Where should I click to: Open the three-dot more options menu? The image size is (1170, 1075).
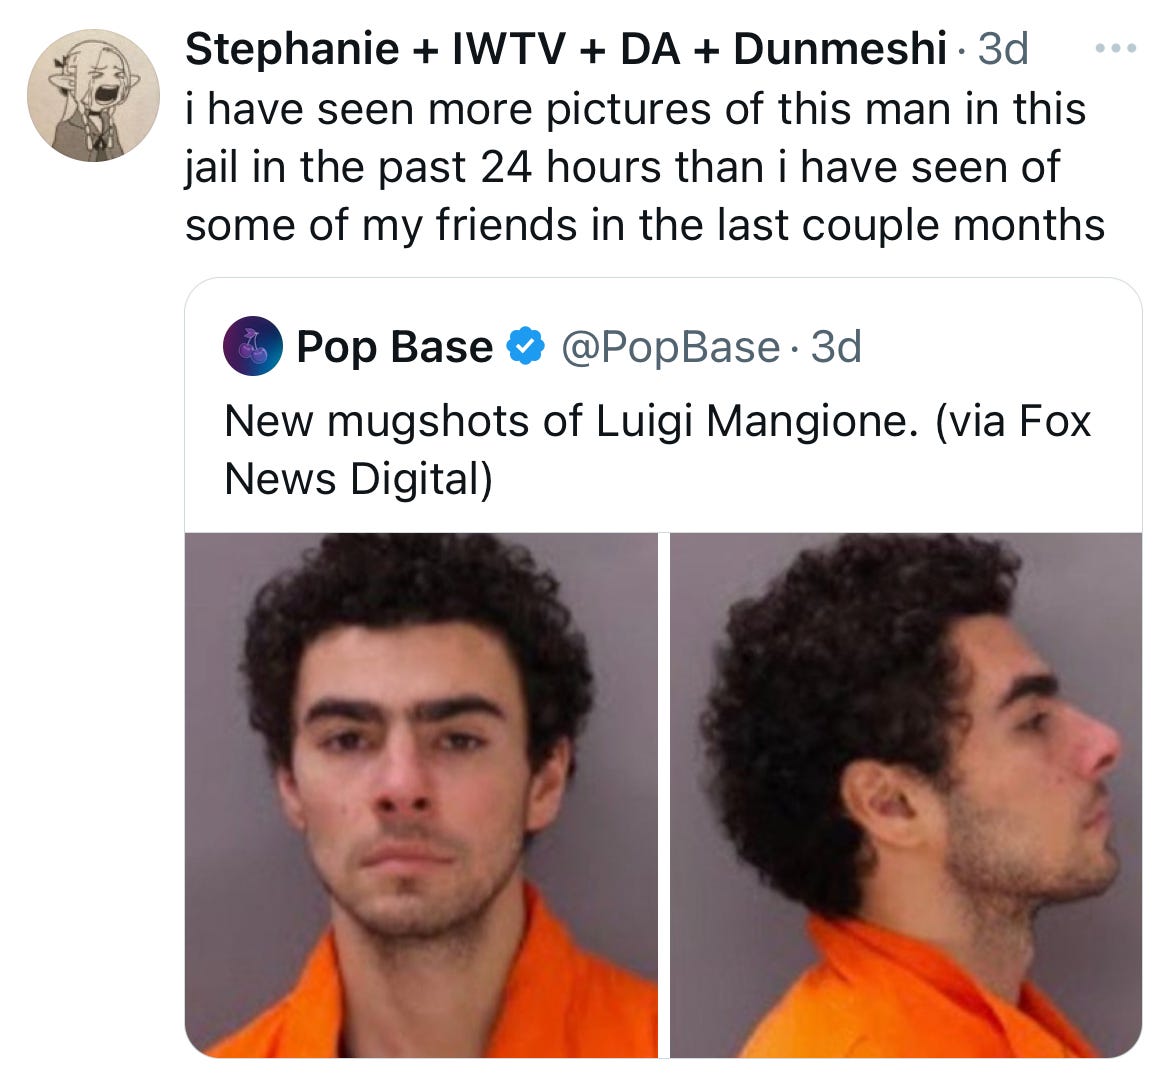tap(1116, 48)
